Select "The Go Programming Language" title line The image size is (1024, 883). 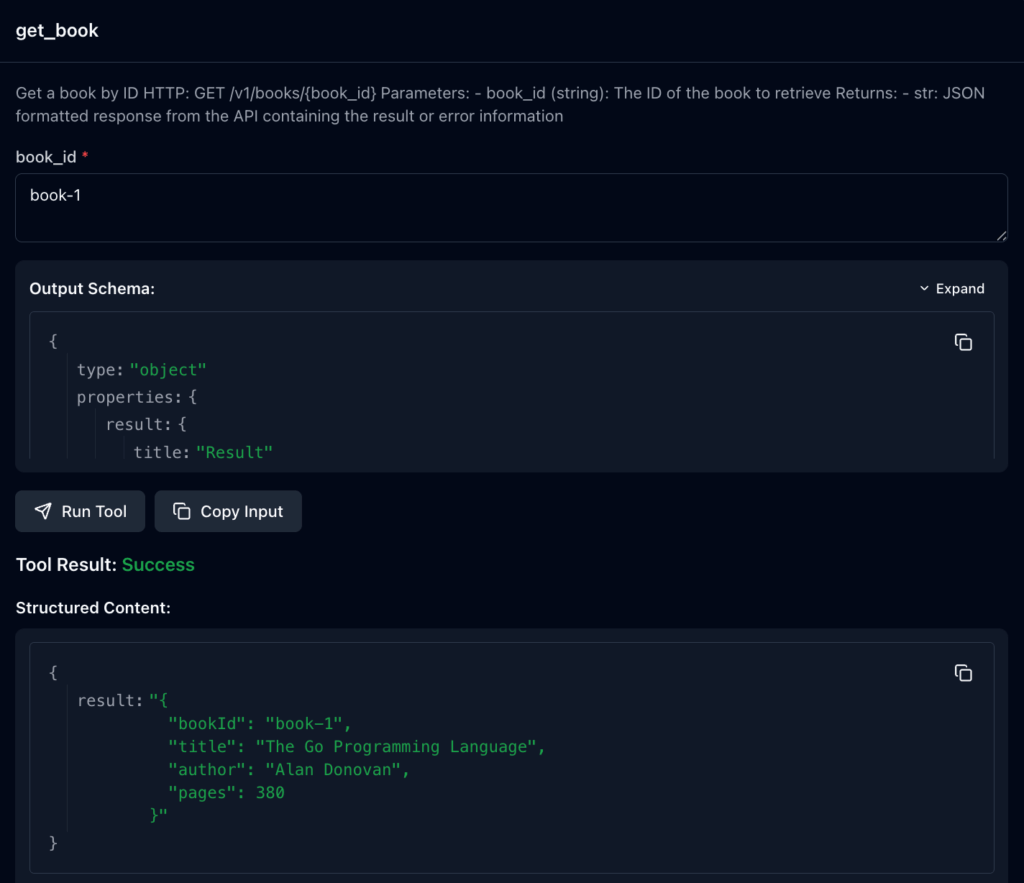tap(356, 747)
